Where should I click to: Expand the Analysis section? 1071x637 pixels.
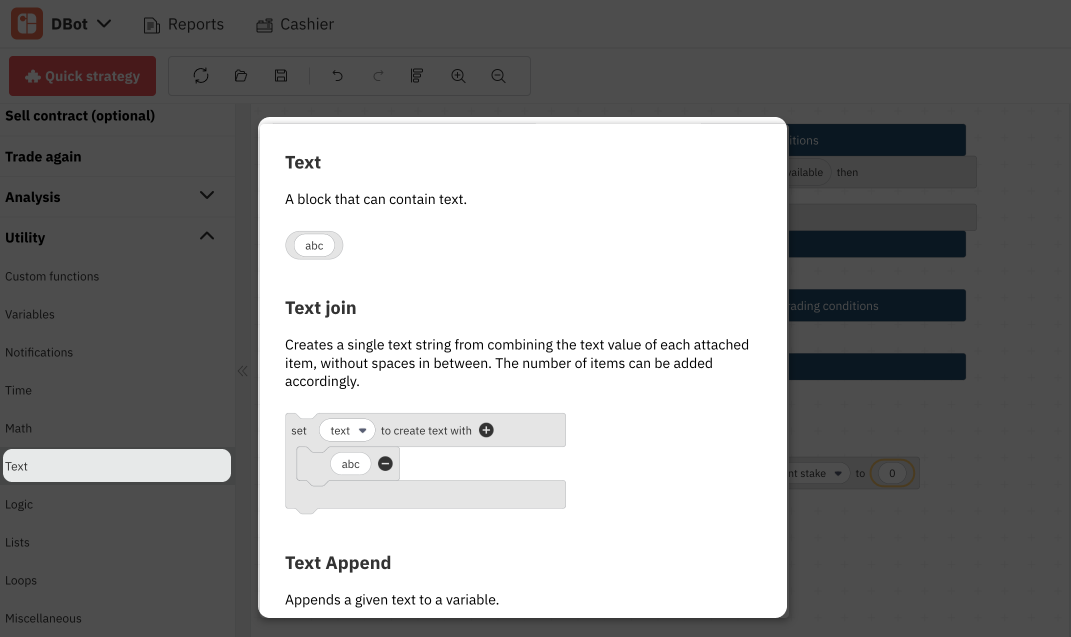click(207, 196)
